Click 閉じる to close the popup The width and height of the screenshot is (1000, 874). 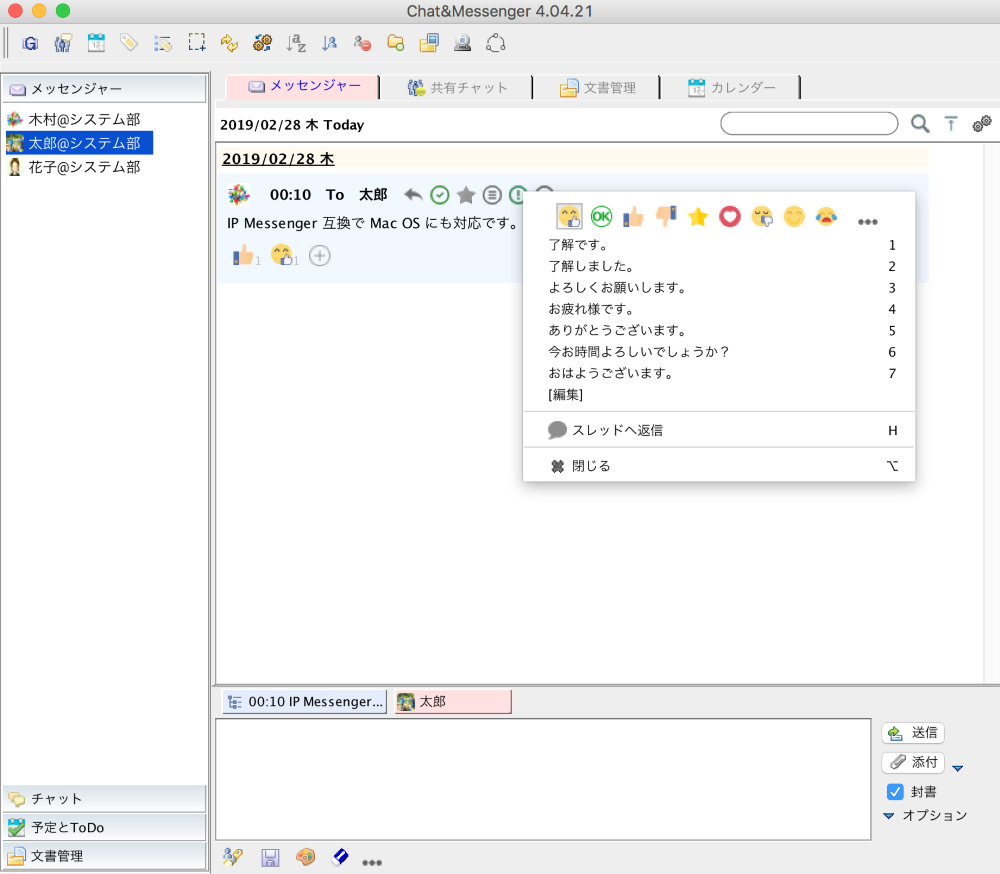[x=719, y=466]
